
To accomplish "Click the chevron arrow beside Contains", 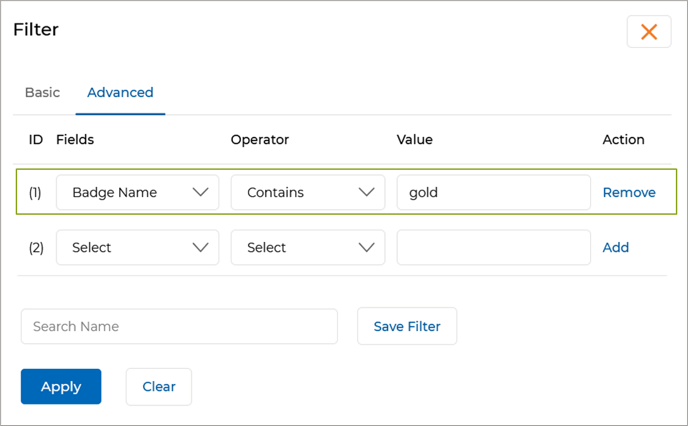I will 367,192.
